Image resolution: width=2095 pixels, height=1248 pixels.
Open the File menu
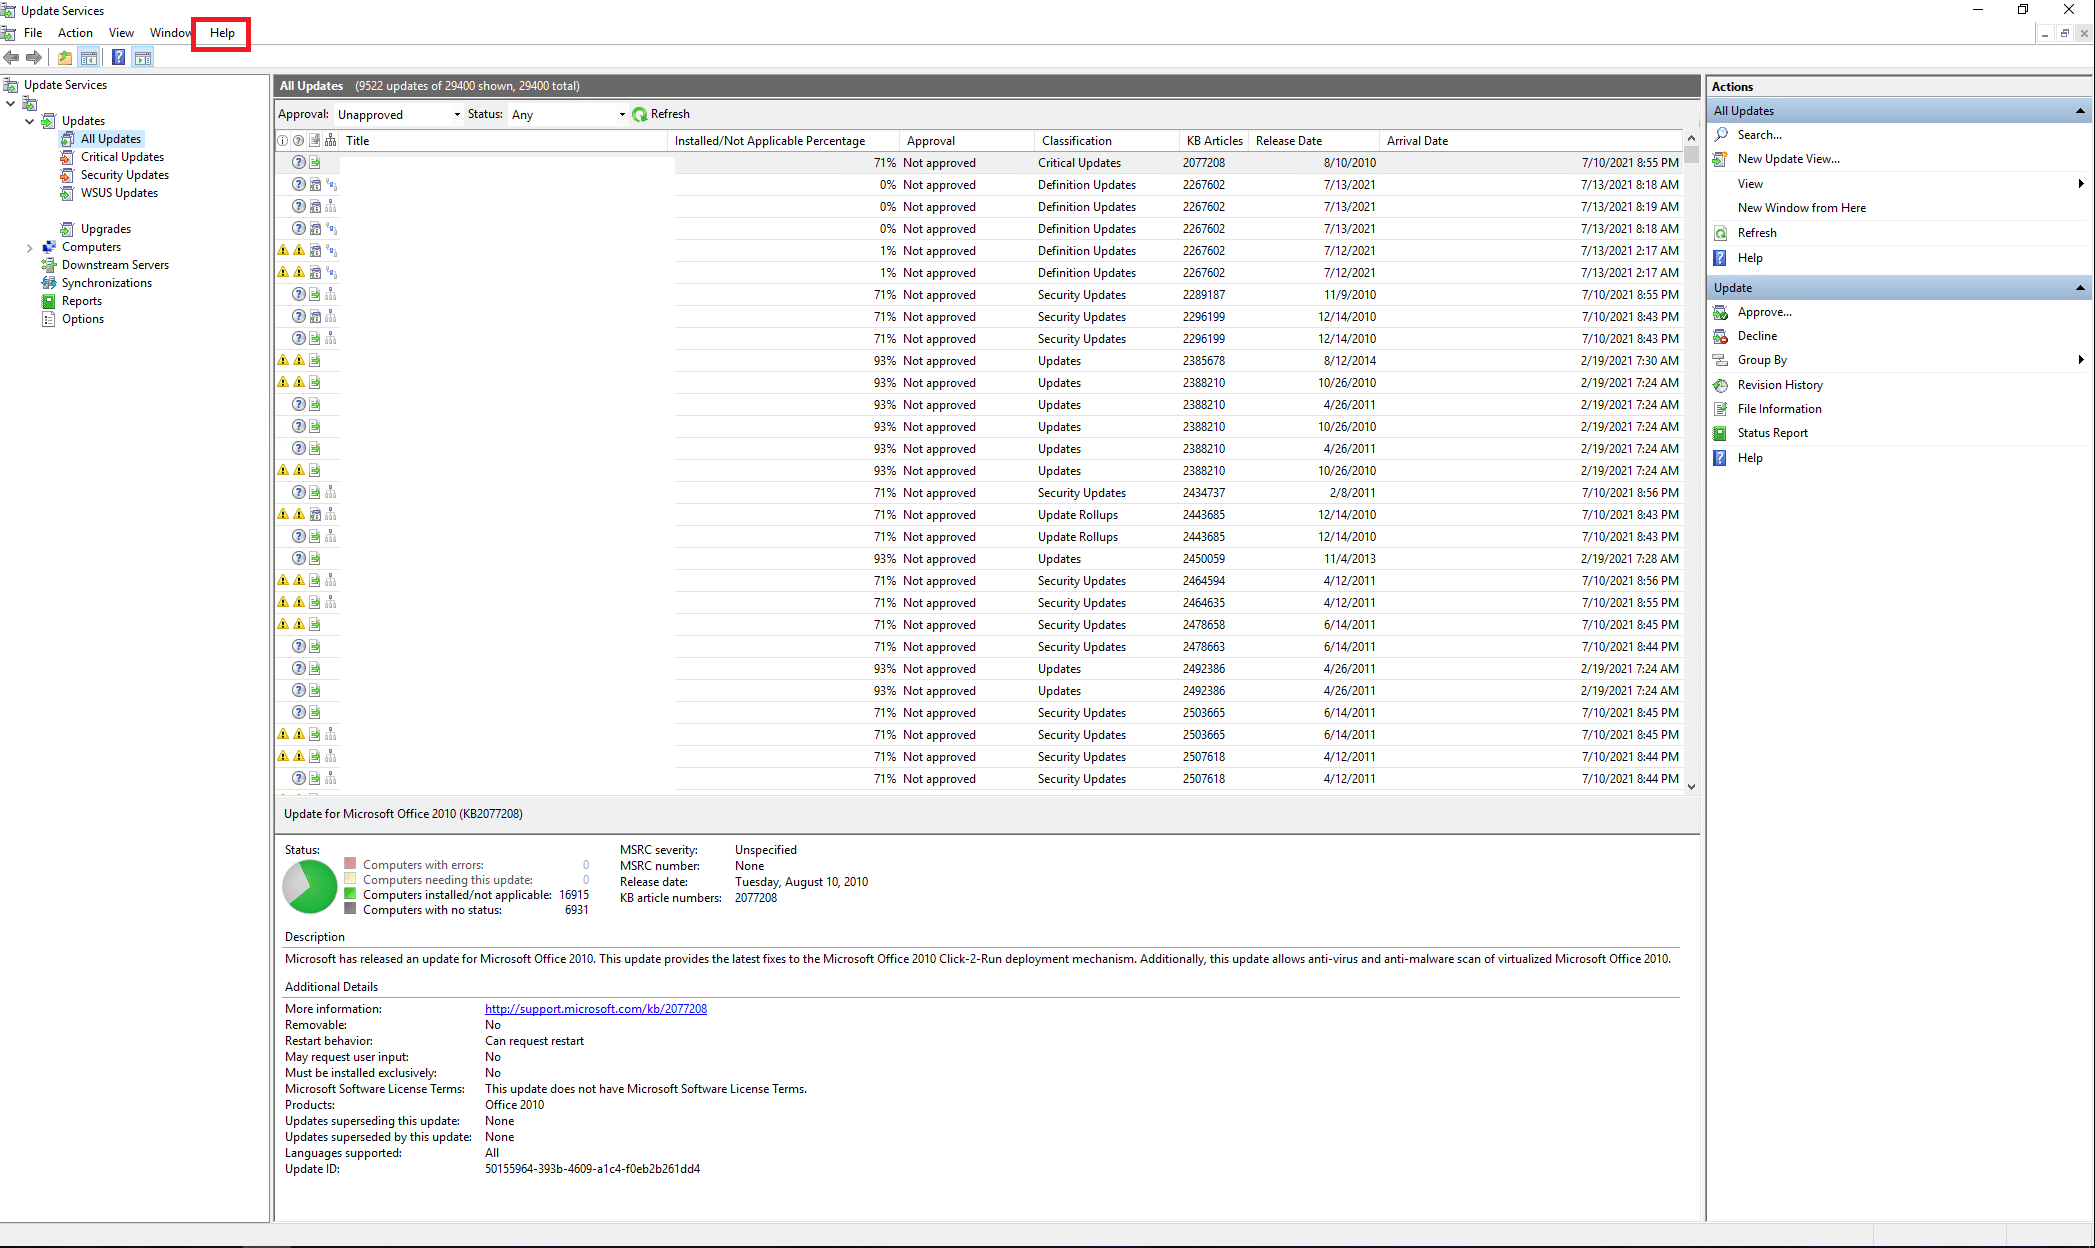coord(33,33)
